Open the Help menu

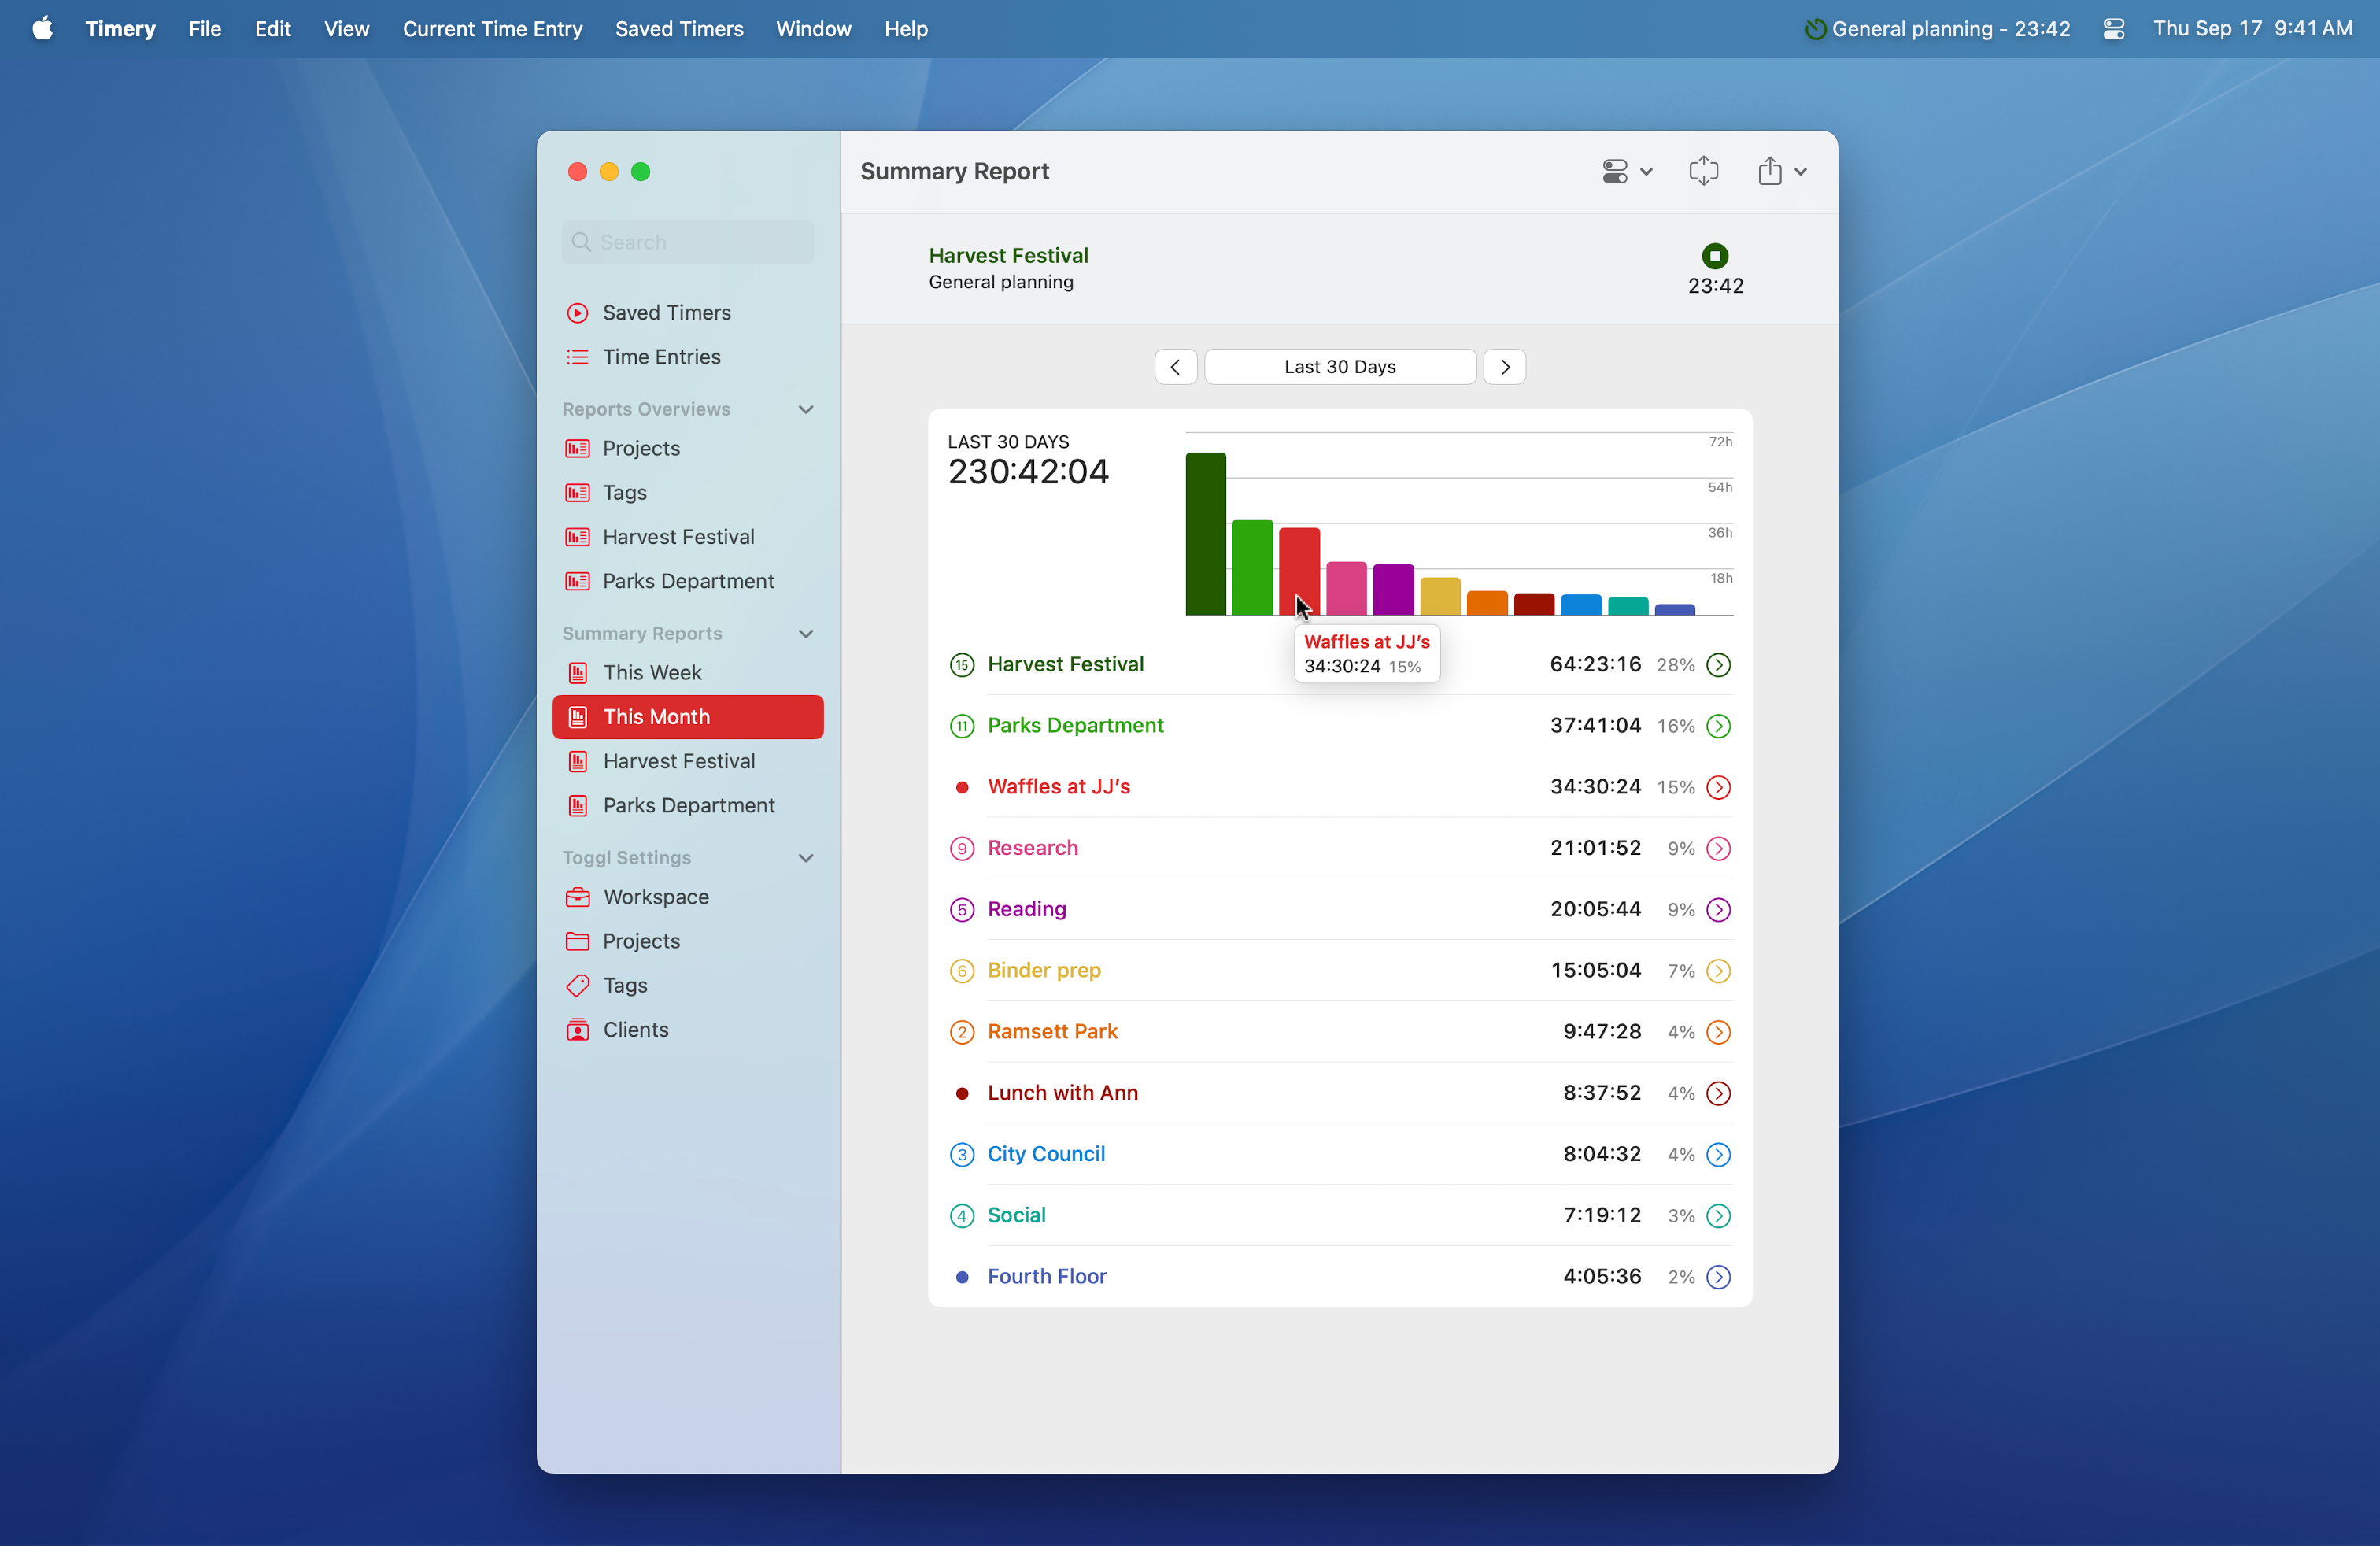coord(905,29)
